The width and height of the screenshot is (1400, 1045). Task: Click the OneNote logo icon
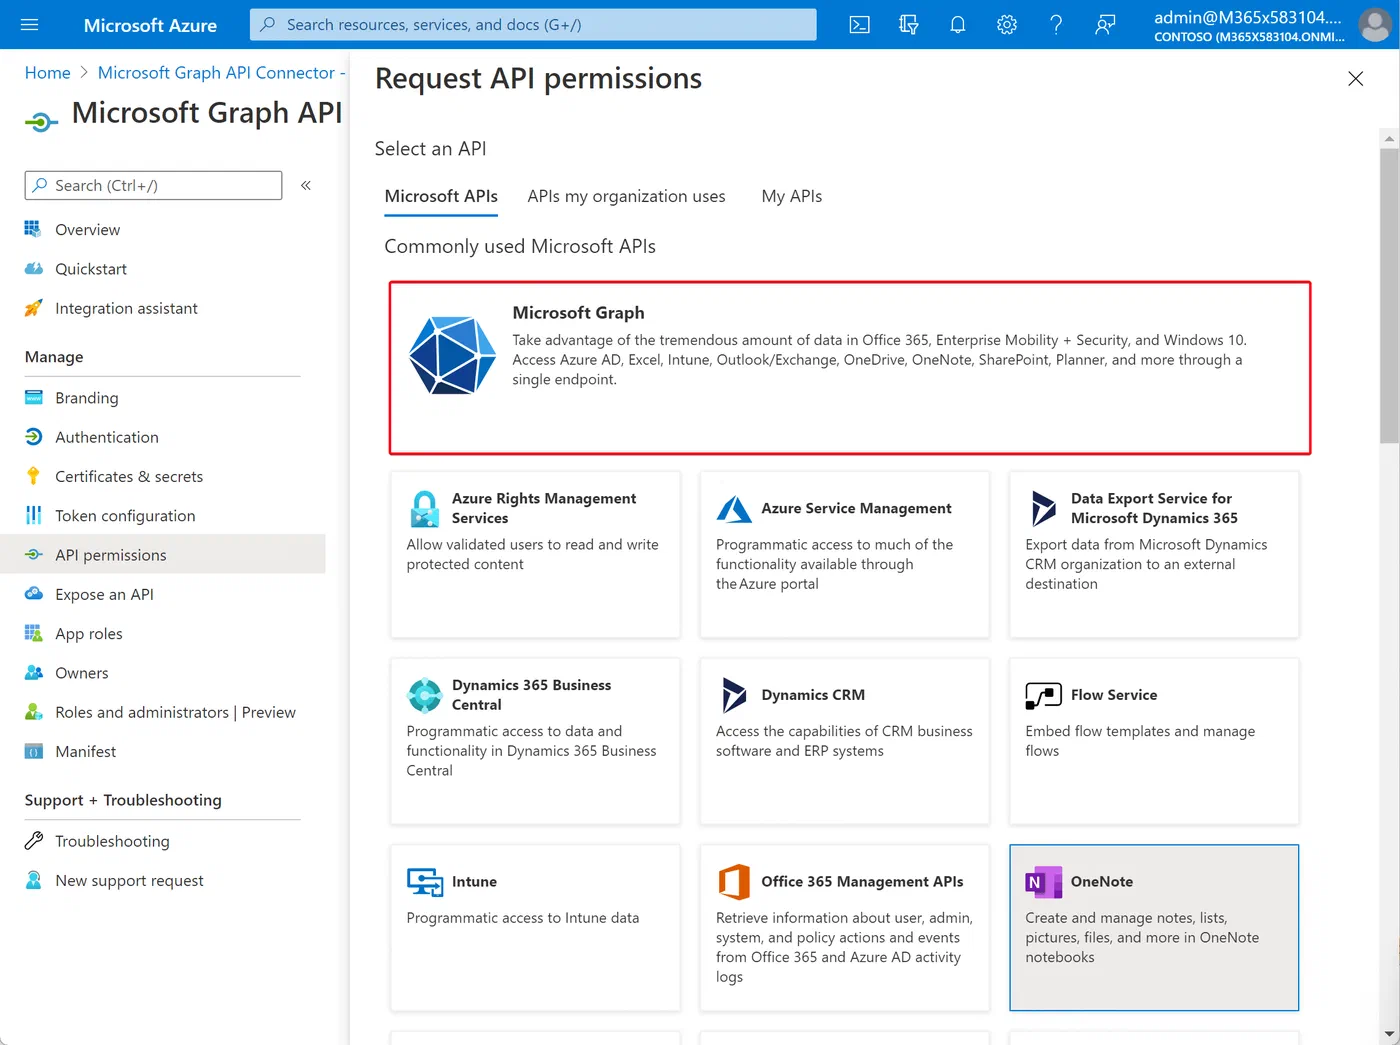point(1043,882)
